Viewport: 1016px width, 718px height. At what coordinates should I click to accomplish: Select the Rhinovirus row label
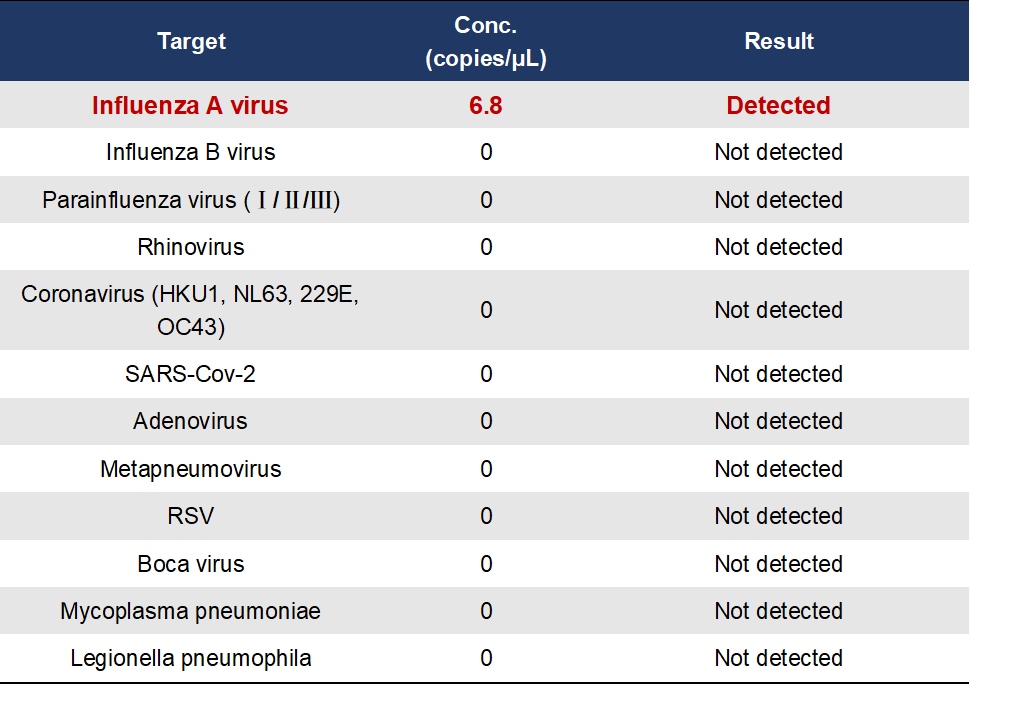click(190, 247)
